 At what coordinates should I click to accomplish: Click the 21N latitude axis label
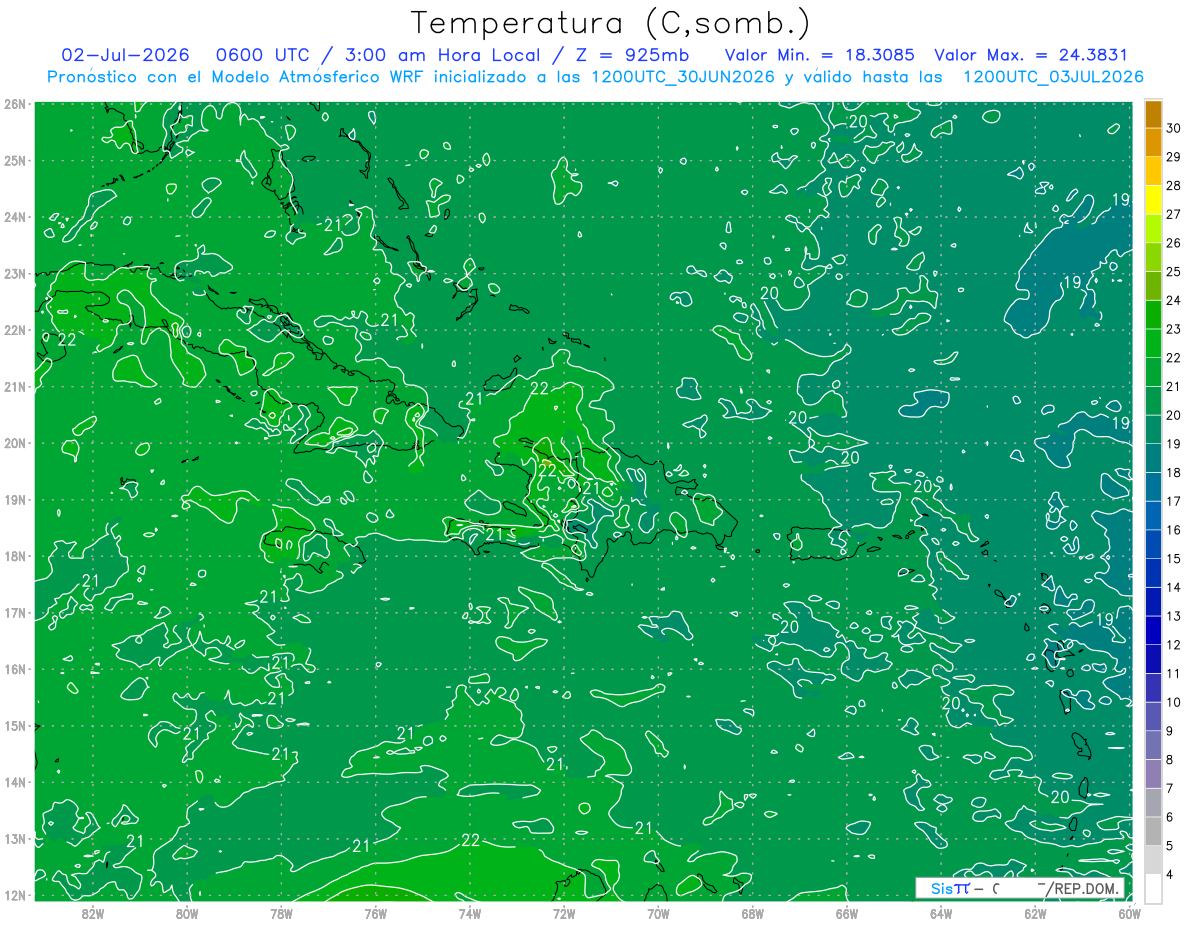tap(15, 386)
